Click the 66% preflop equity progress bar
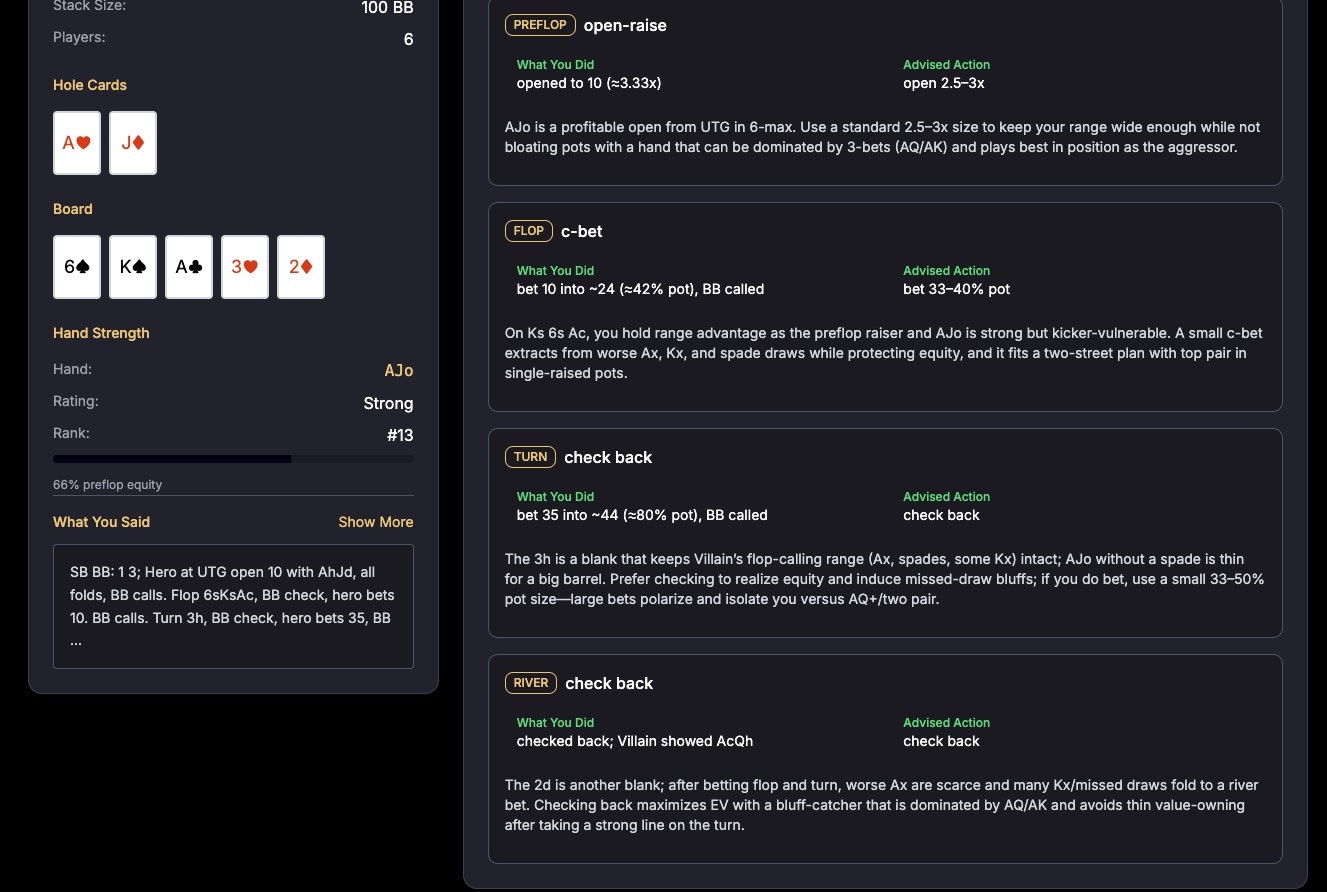This screenshot has height=892, width=1327. coord(232,459)
